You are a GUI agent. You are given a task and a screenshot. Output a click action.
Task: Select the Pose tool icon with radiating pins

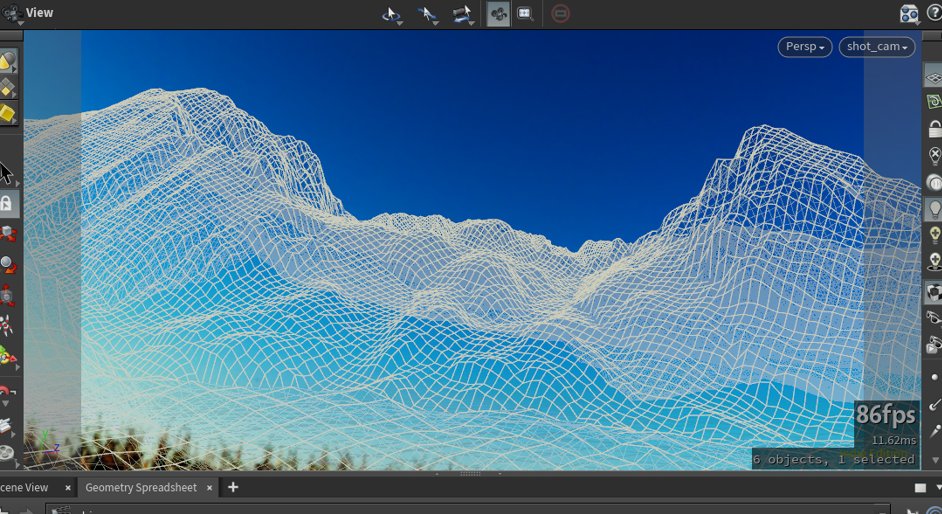pos(7,325)
